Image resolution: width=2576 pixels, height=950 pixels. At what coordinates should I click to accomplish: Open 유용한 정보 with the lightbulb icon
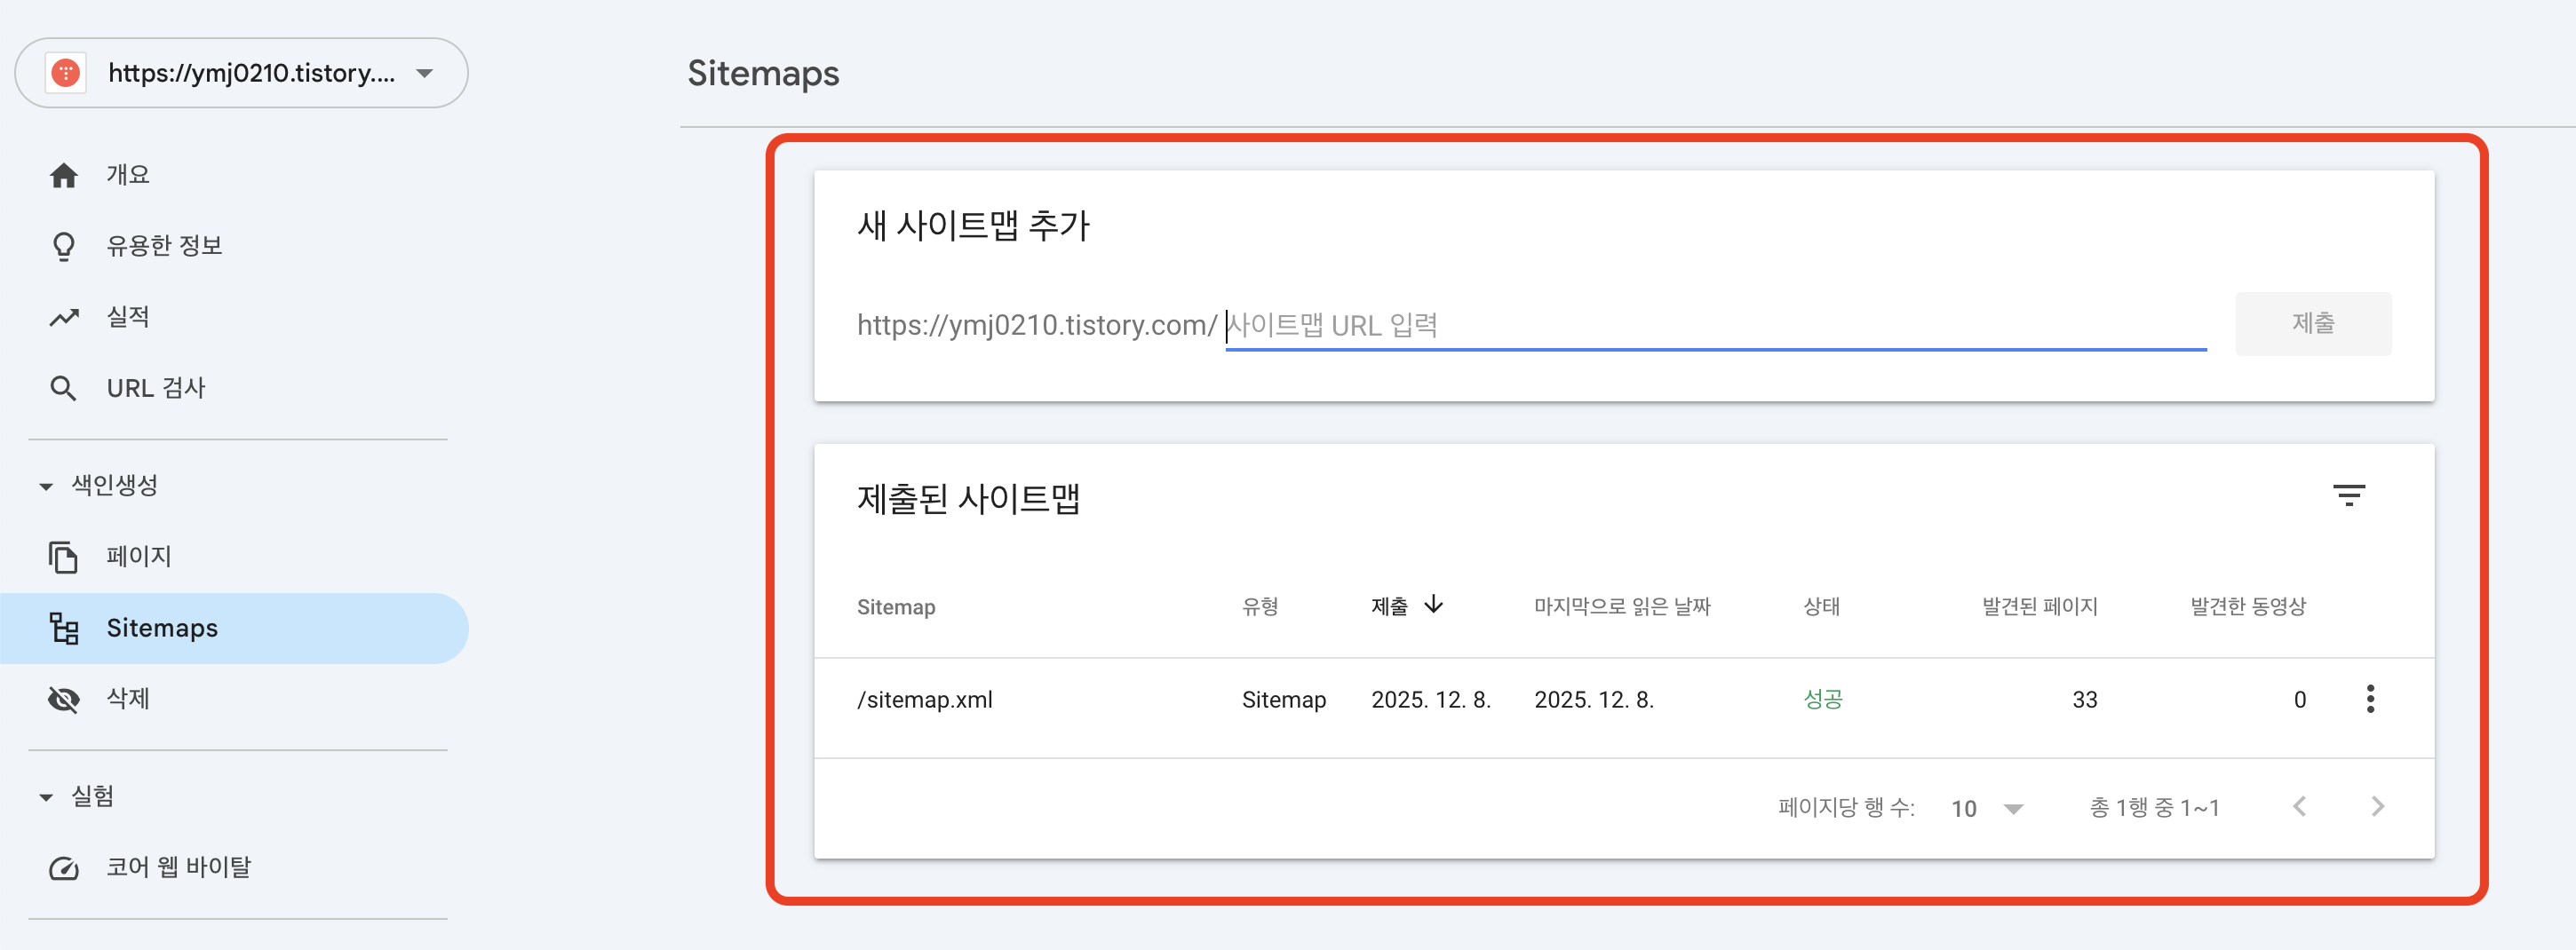[64, 244]
